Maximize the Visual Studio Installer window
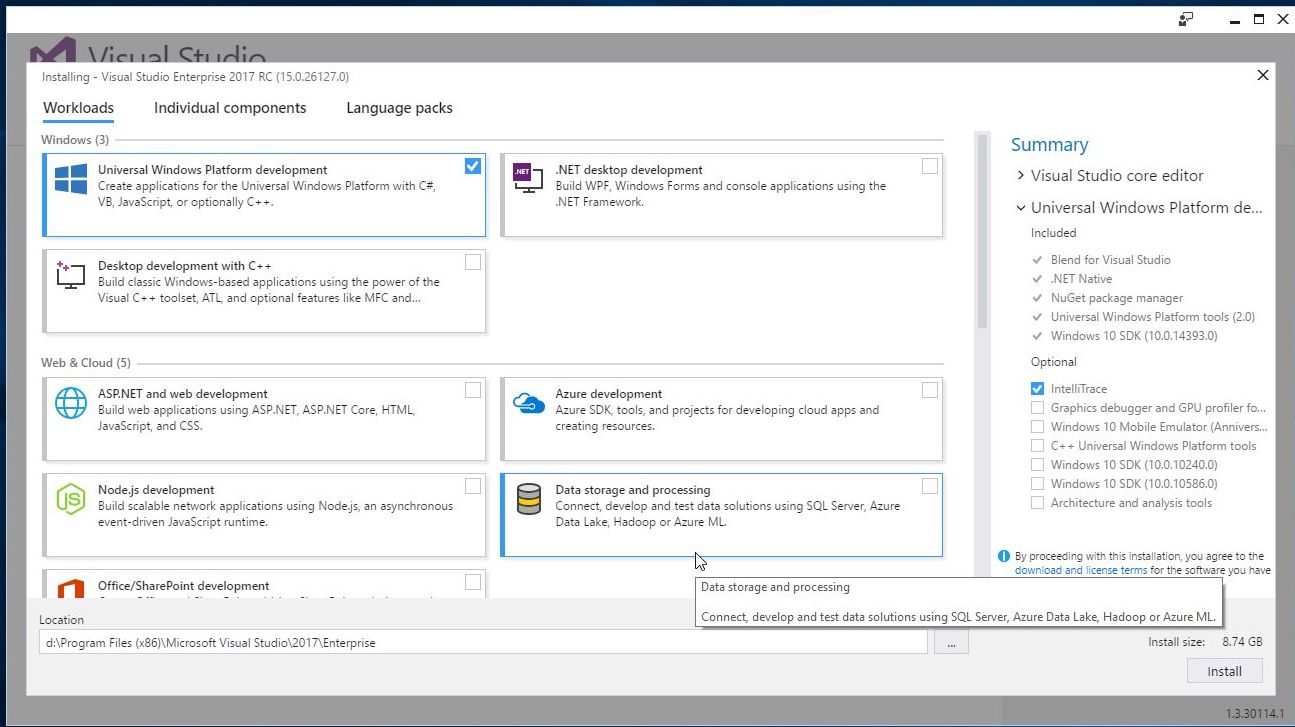 pos(1259,19)
